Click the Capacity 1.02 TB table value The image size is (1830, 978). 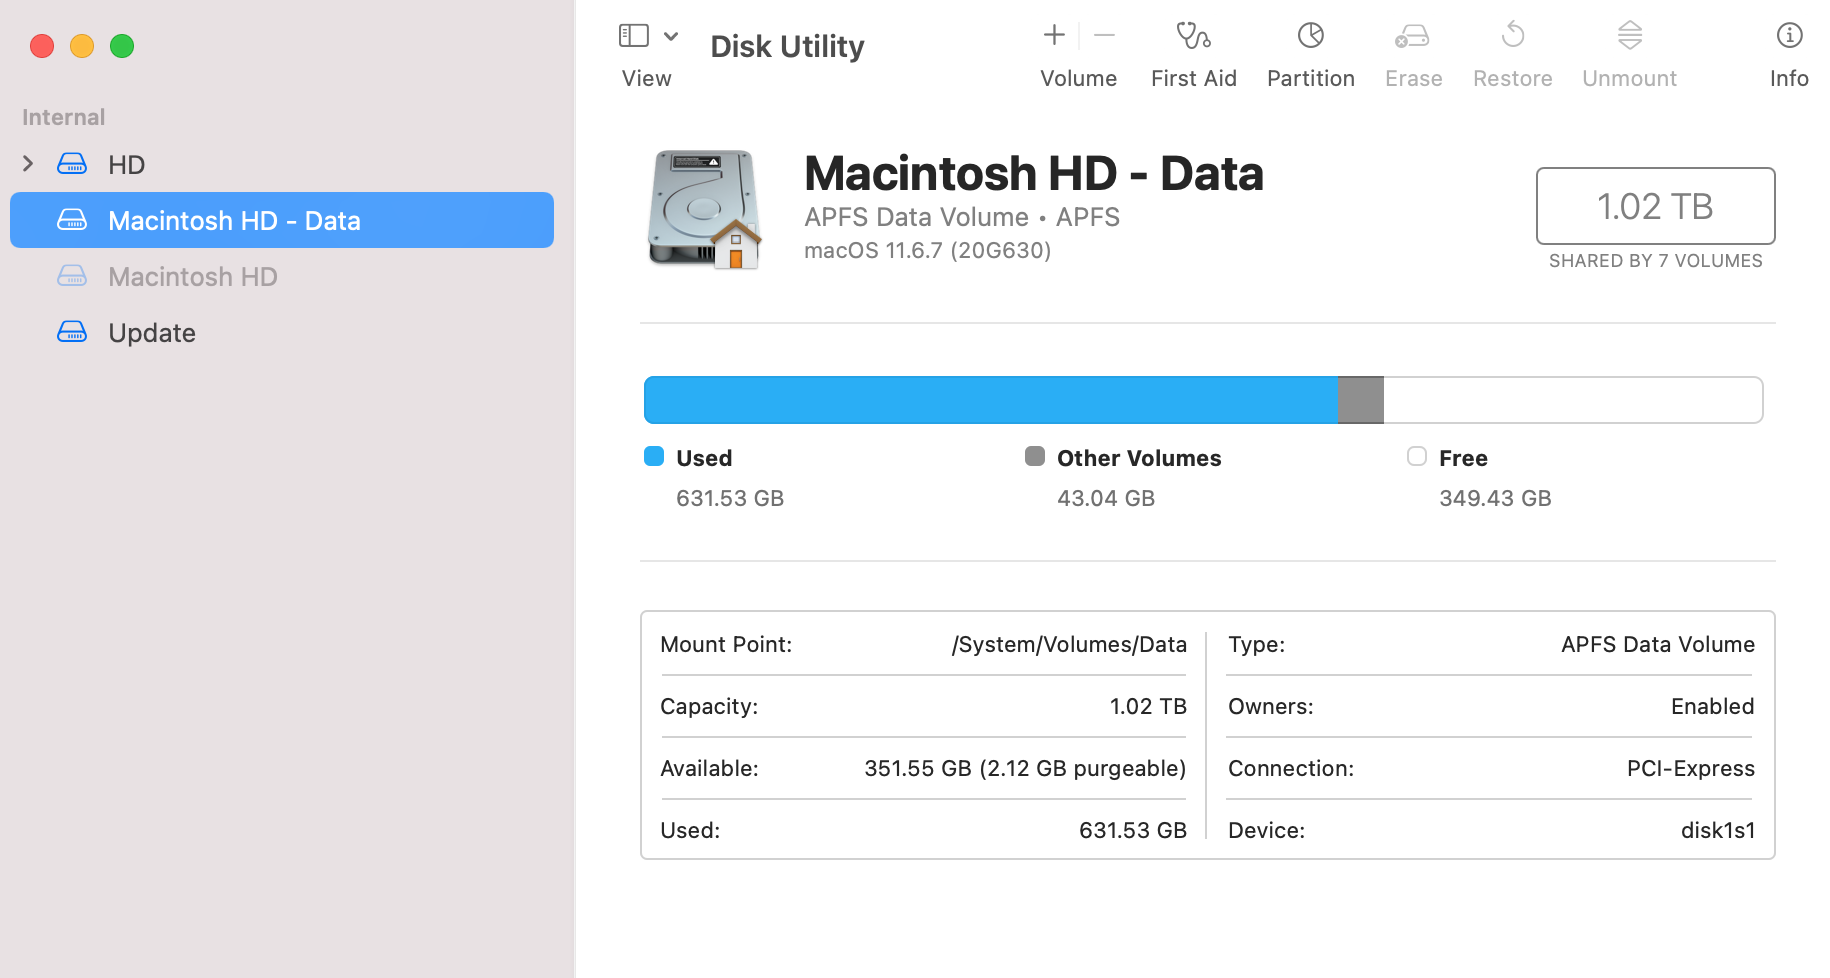tap(1148, 706)
